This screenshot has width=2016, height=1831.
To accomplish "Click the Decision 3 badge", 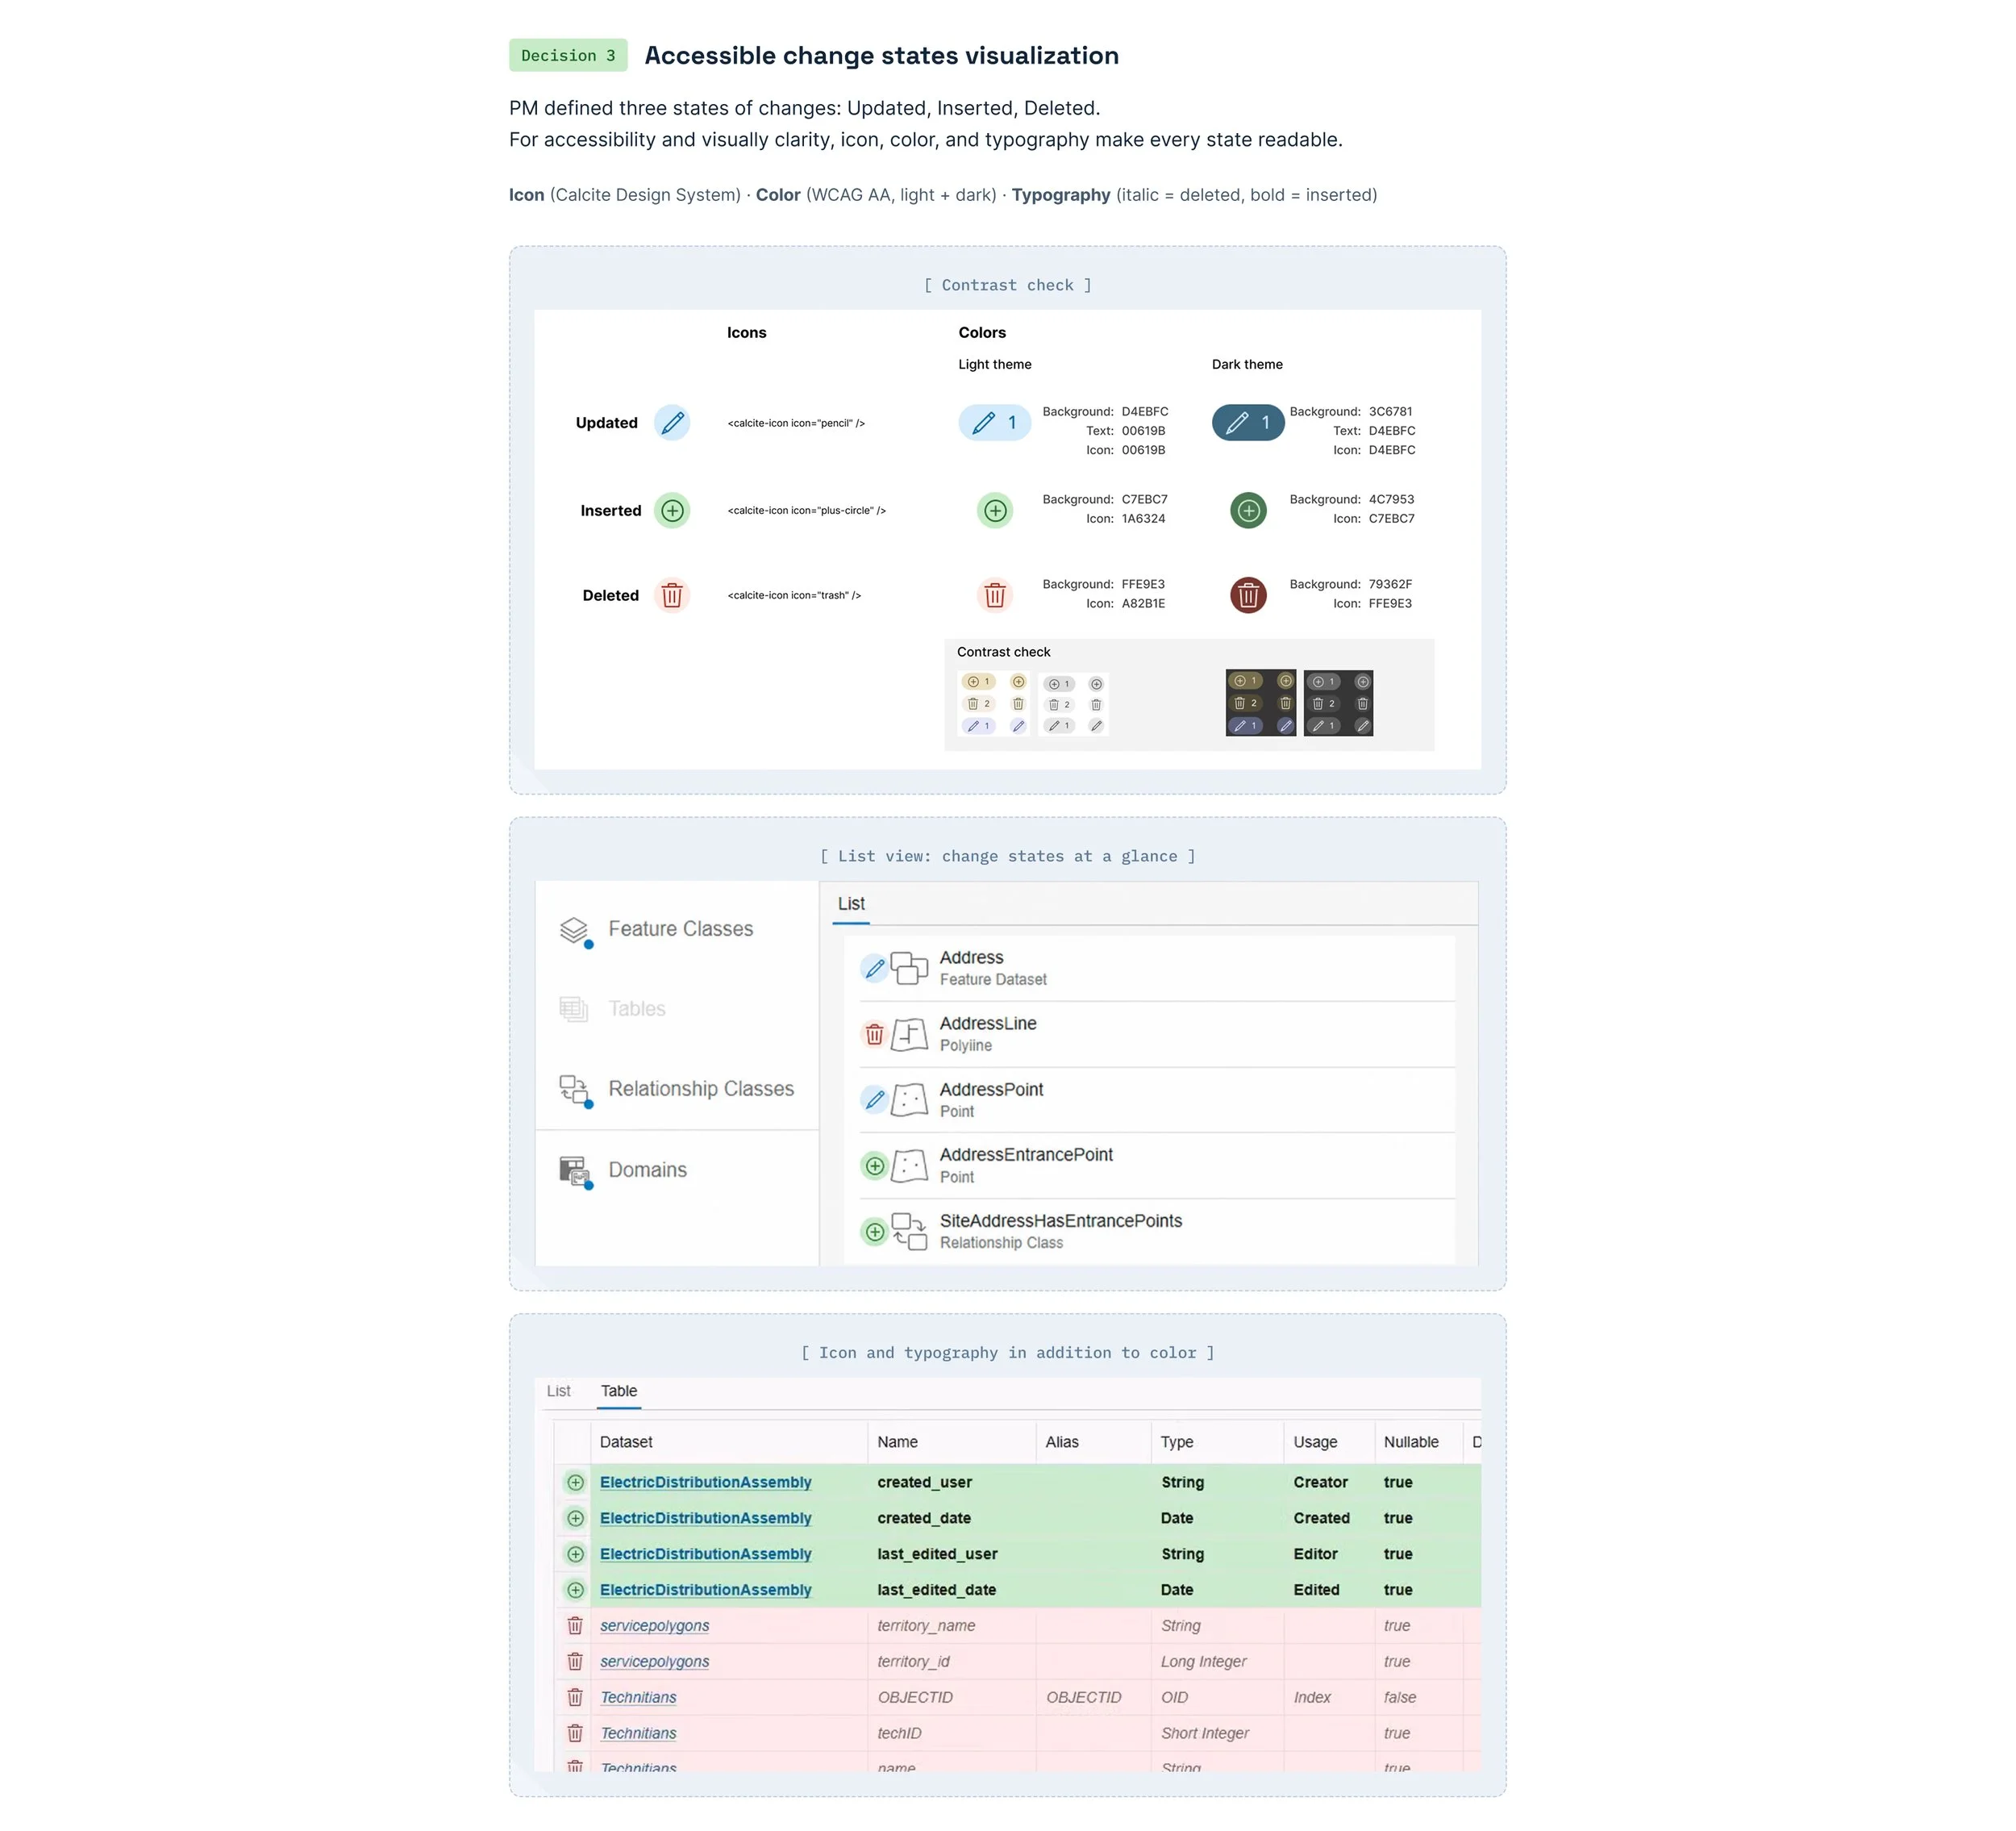I will 568,56.
